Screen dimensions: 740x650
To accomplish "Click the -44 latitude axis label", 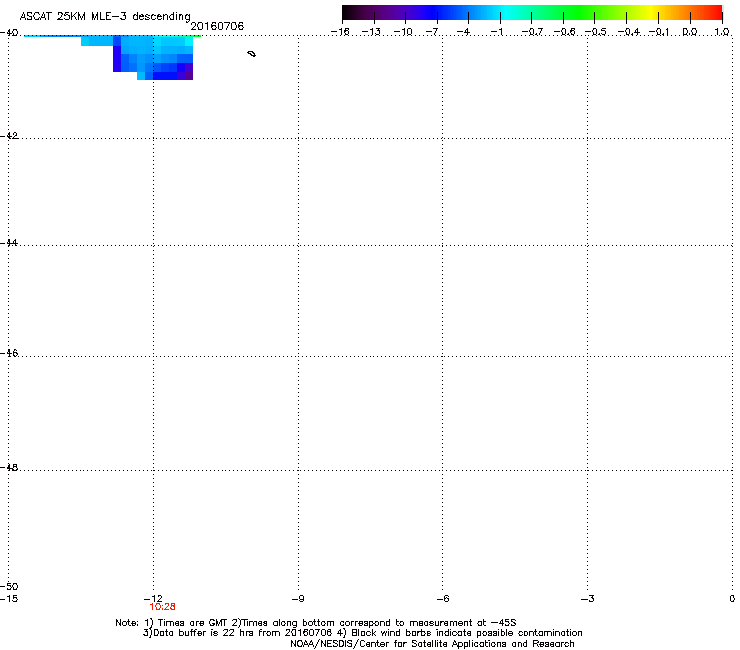I will tap(9, 243).
